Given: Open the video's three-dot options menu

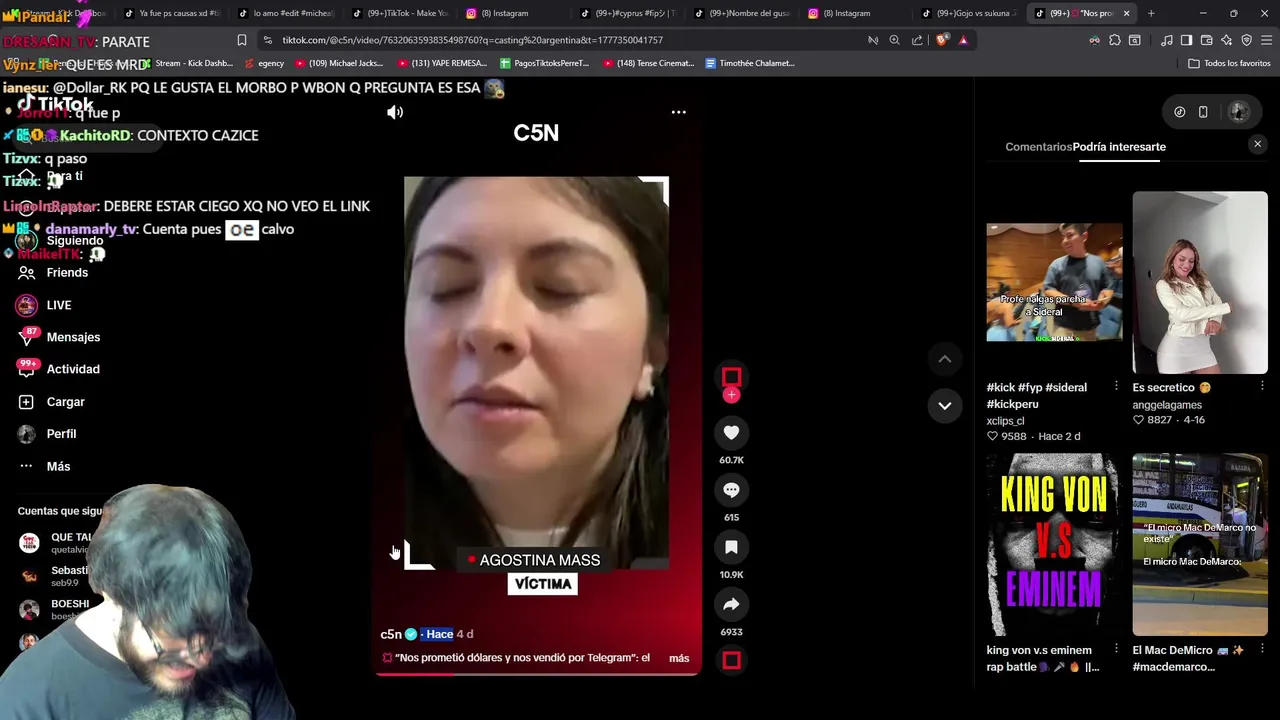Looking at the screenshot, I should pyautogui.click(x=679, y=112).
